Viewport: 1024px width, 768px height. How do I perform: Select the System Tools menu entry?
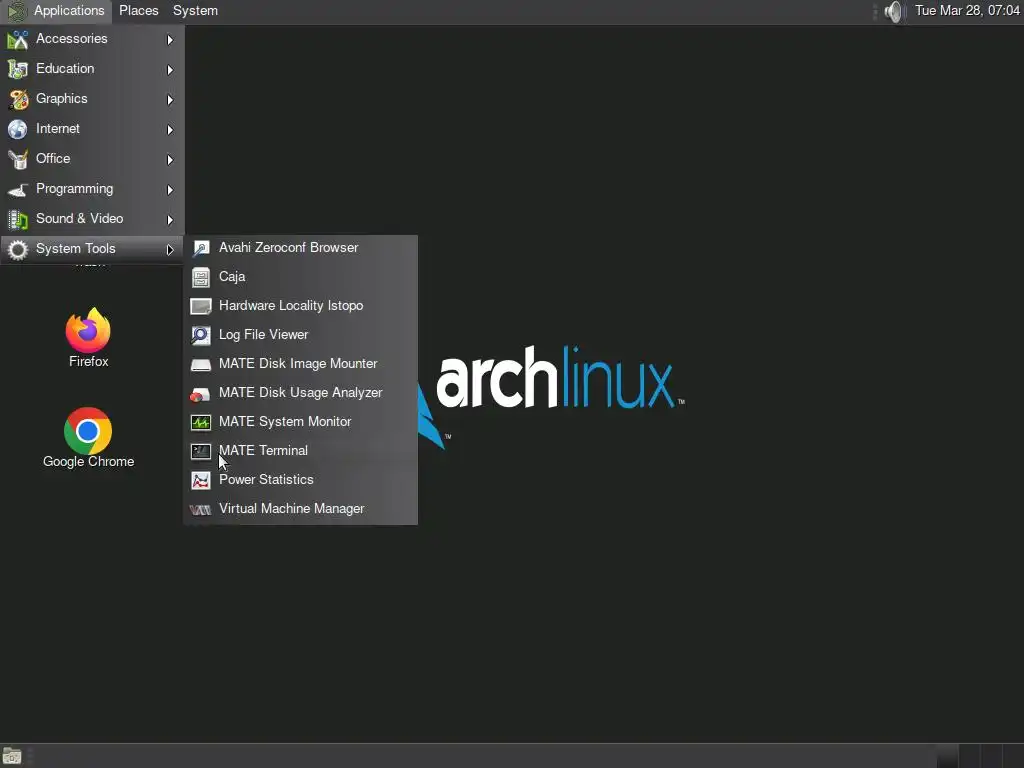(x=92, y=249)
